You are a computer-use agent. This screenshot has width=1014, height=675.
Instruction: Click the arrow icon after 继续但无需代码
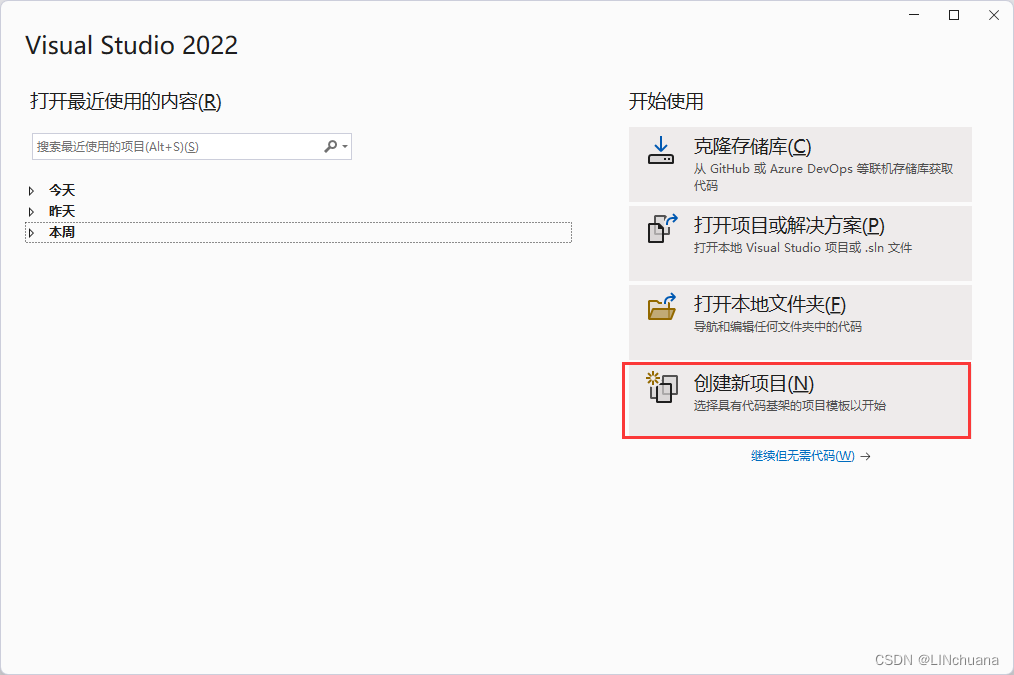point(865,456)
